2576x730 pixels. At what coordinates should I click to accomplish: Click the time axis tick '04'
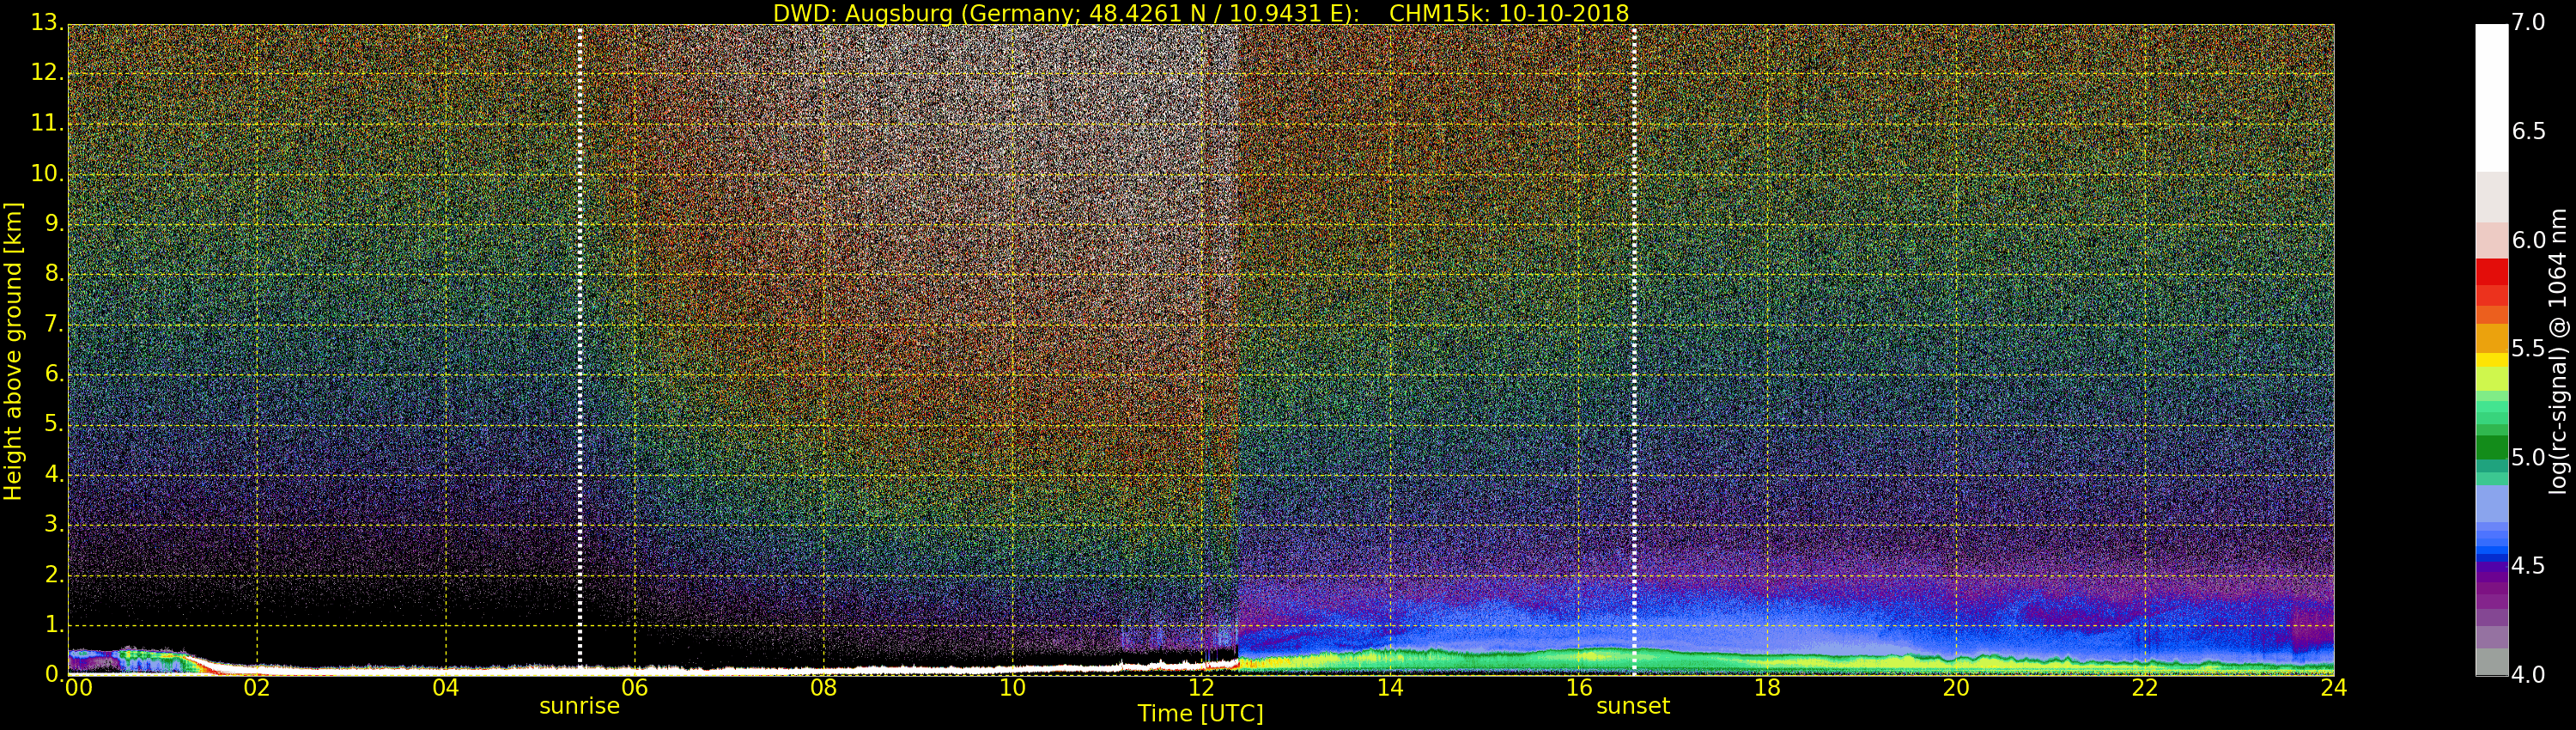446,688
